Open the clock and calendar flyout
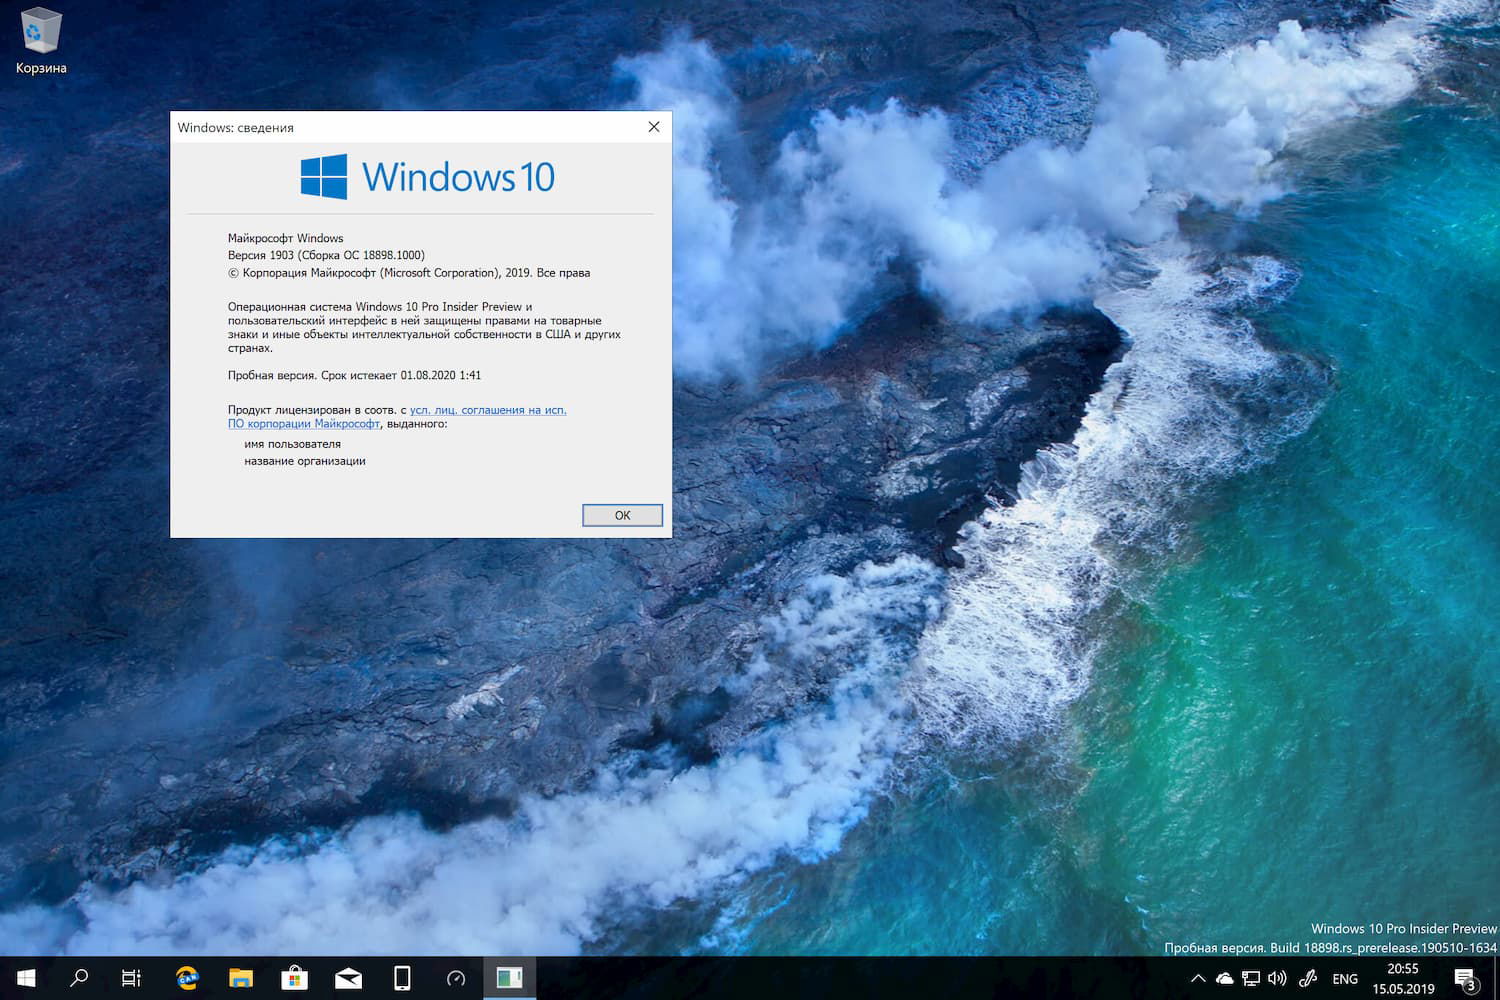Image resolution: width=1500 pixels, height=1000 pixels. pos(1402,978)
